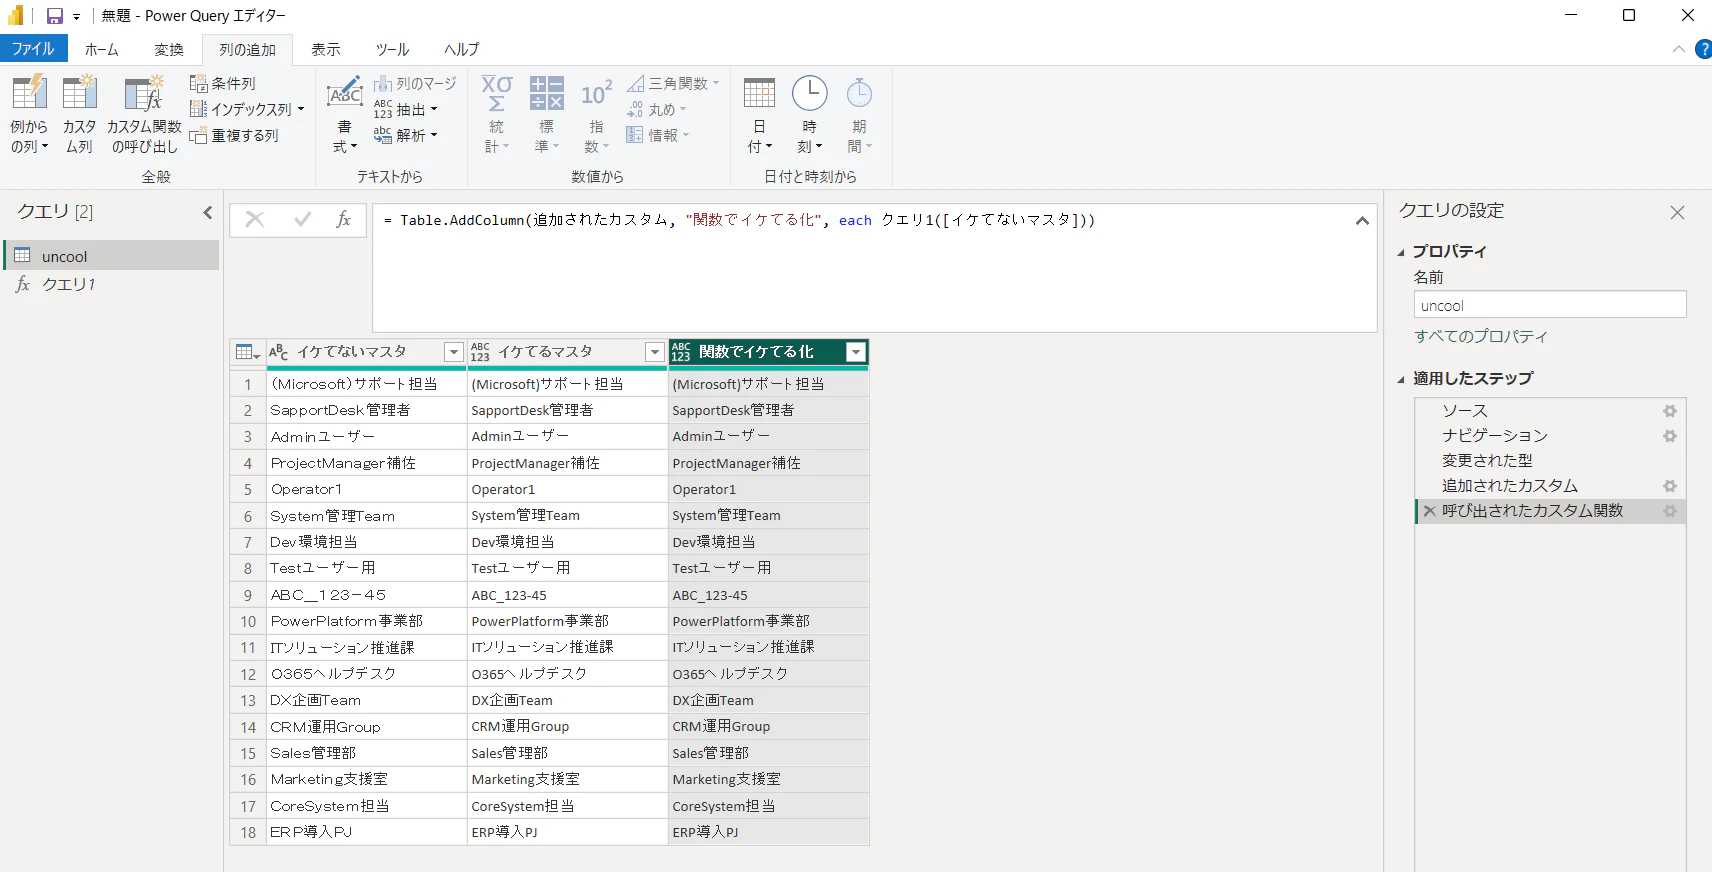Switch to Home (ホーム) tab

[101, 49]
